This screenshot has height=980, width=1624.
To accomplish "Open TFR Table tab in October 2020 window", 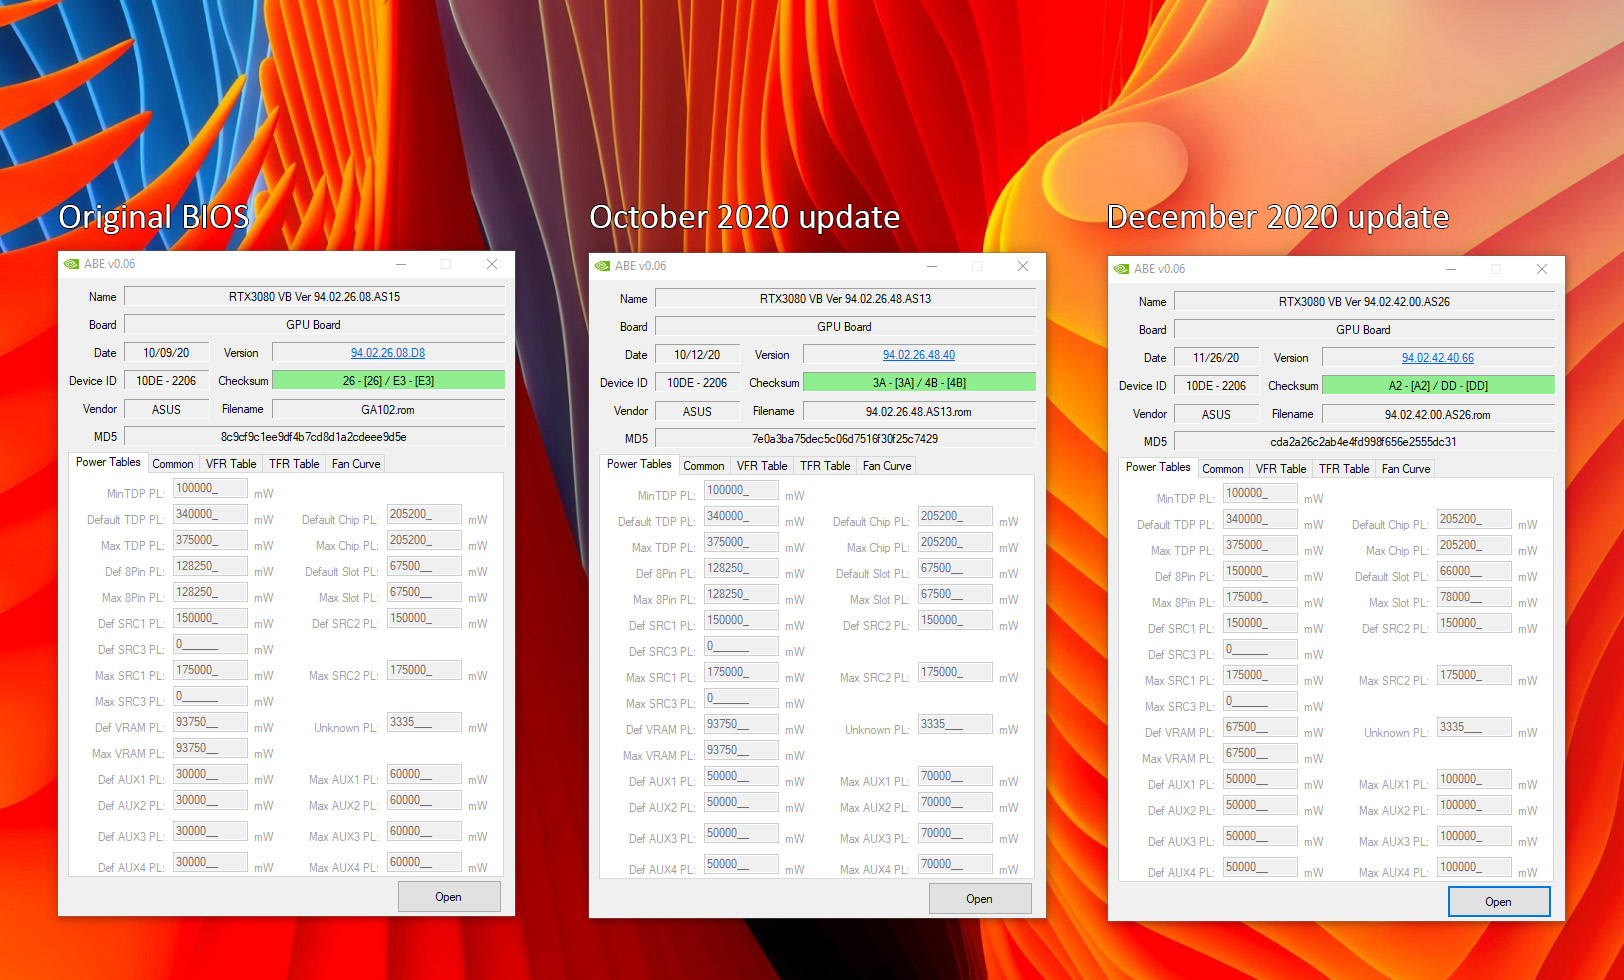I will 825,466.
